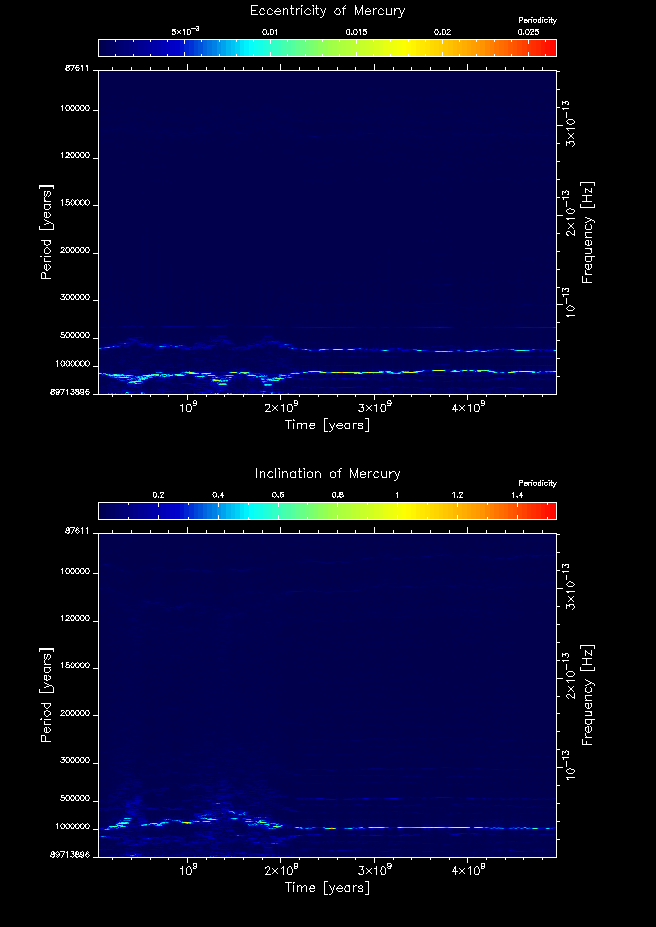Click the 120000 period tick on the inclination plot
This screenshot has width=656, height=927.
tap(77, 619)
